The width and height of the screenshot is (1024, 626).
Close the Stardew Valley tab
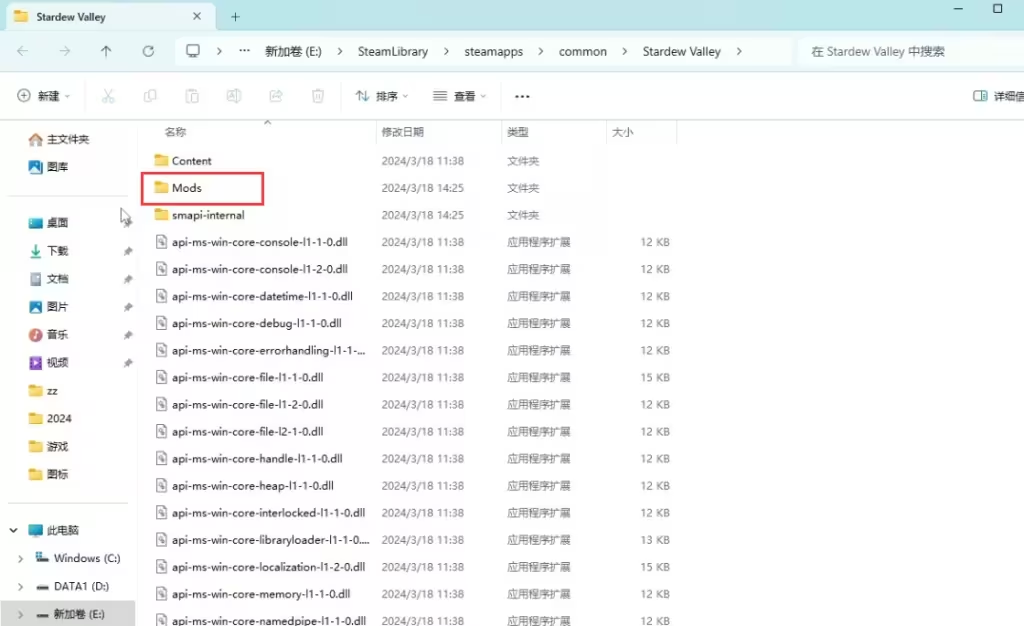coord(197,16)
